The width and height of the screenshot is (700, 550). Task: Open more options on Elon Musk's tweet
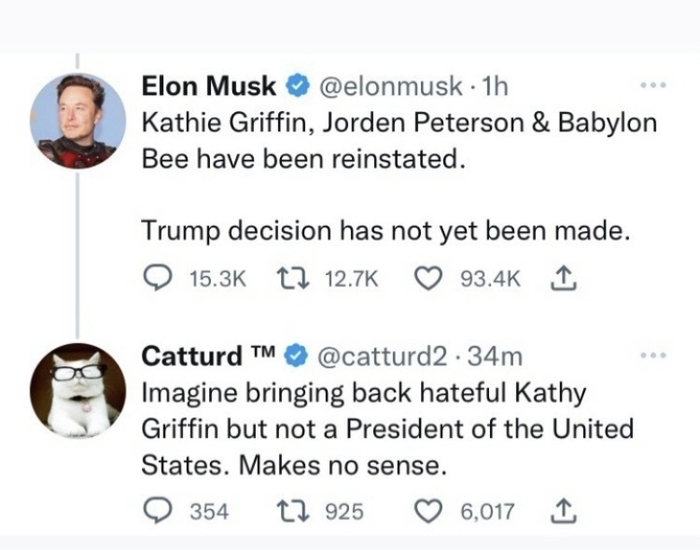click(651, 85)
